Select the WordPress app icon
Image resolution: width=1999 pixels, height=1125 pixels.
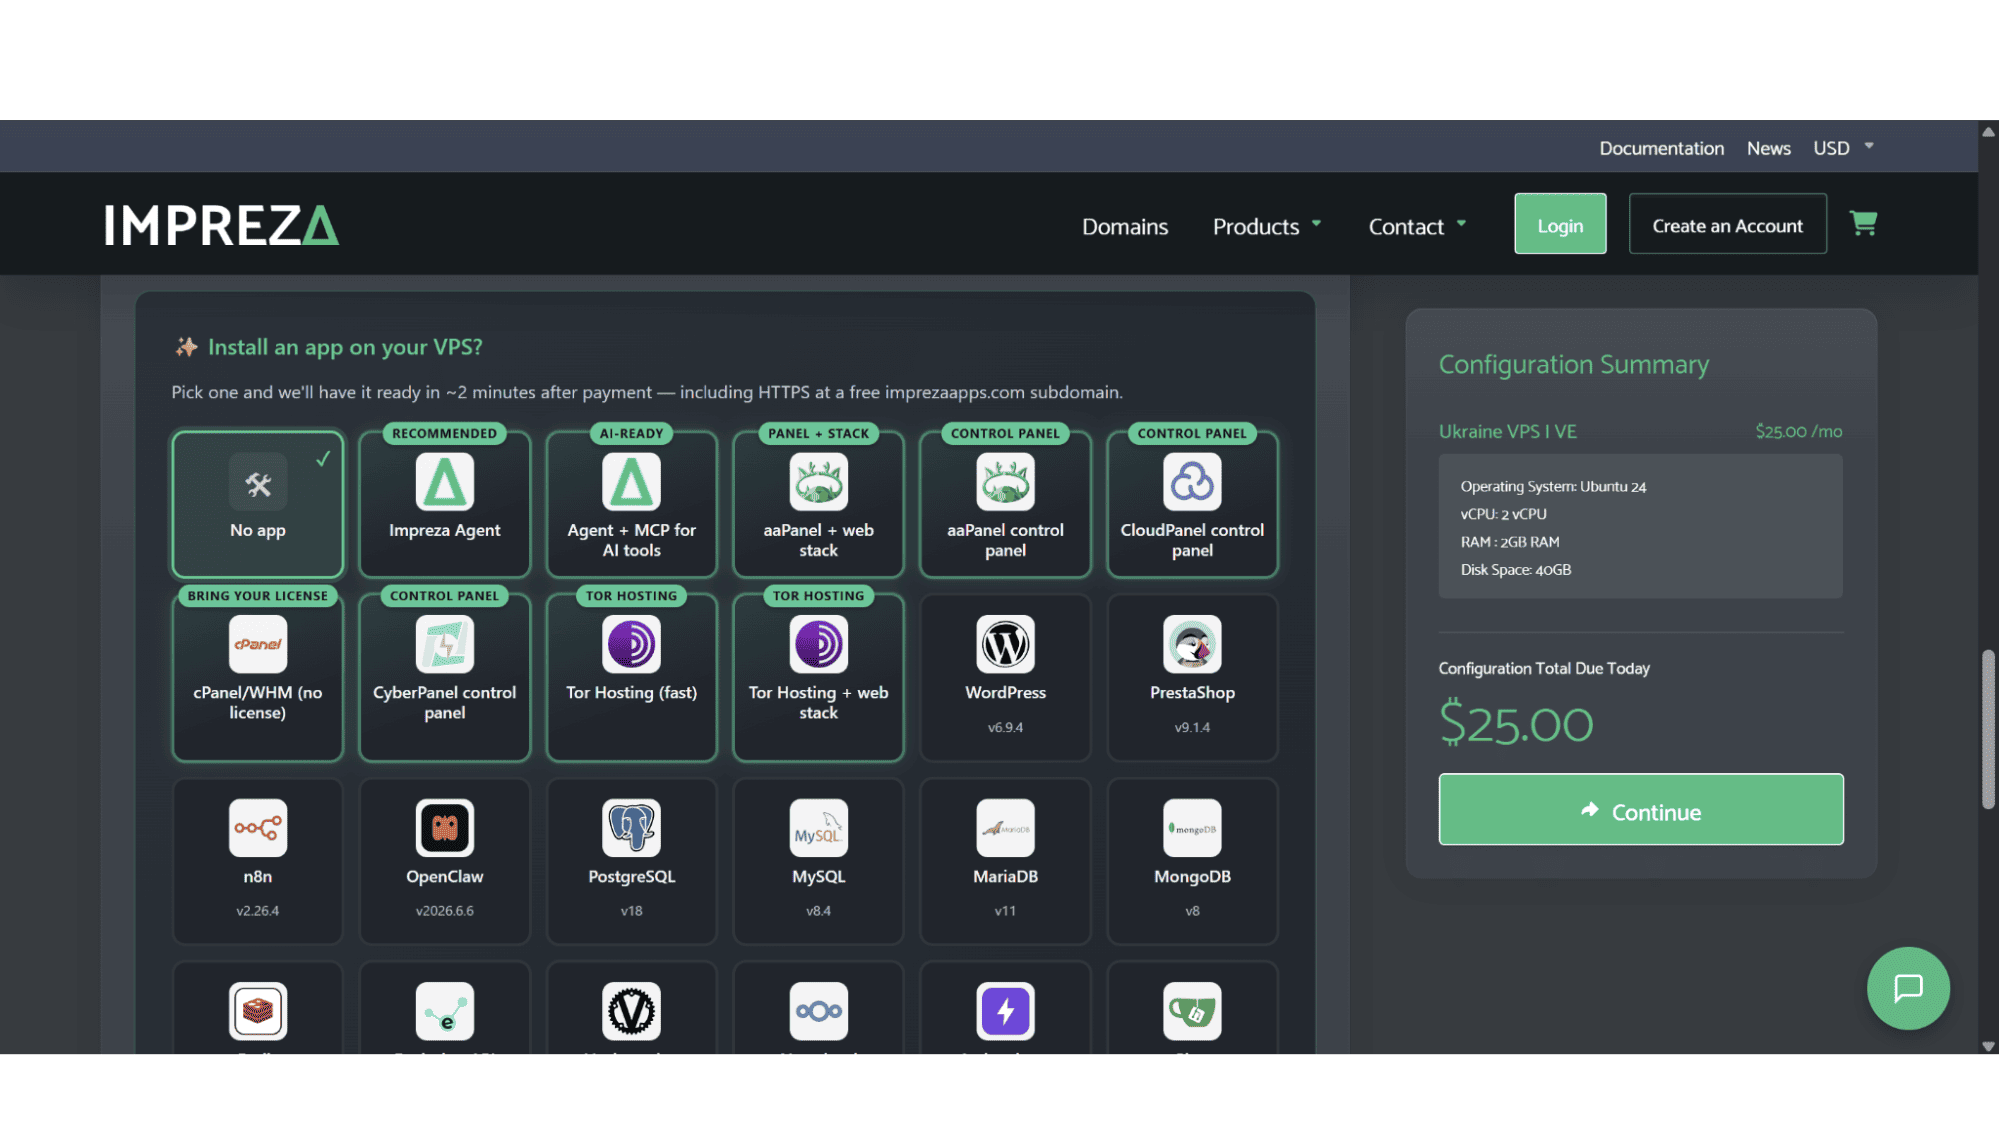pos(1005,644)
